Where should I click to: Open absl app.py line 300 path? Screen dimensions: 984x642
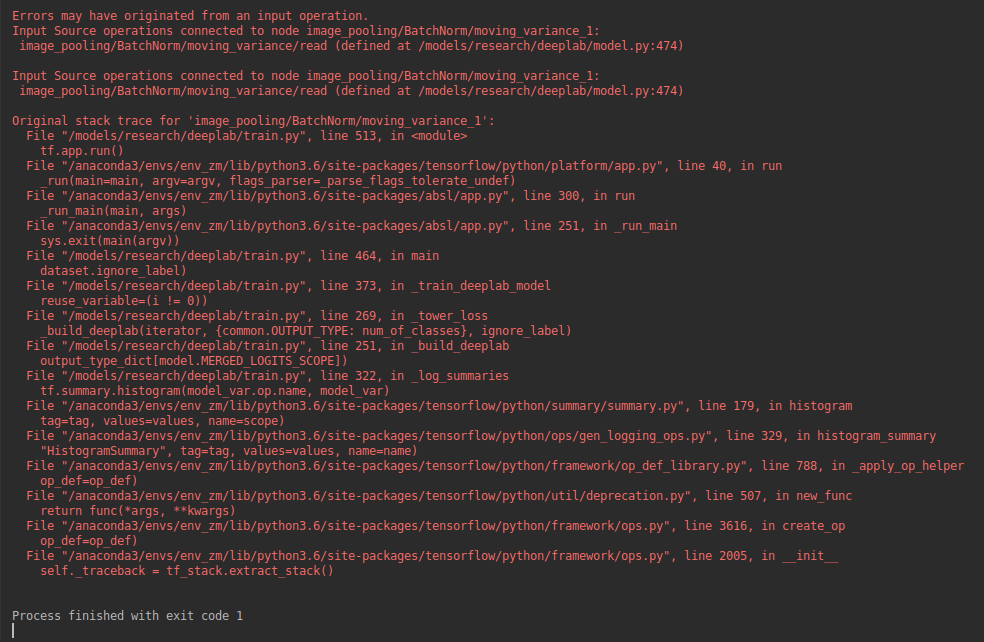tap(282, 196)
